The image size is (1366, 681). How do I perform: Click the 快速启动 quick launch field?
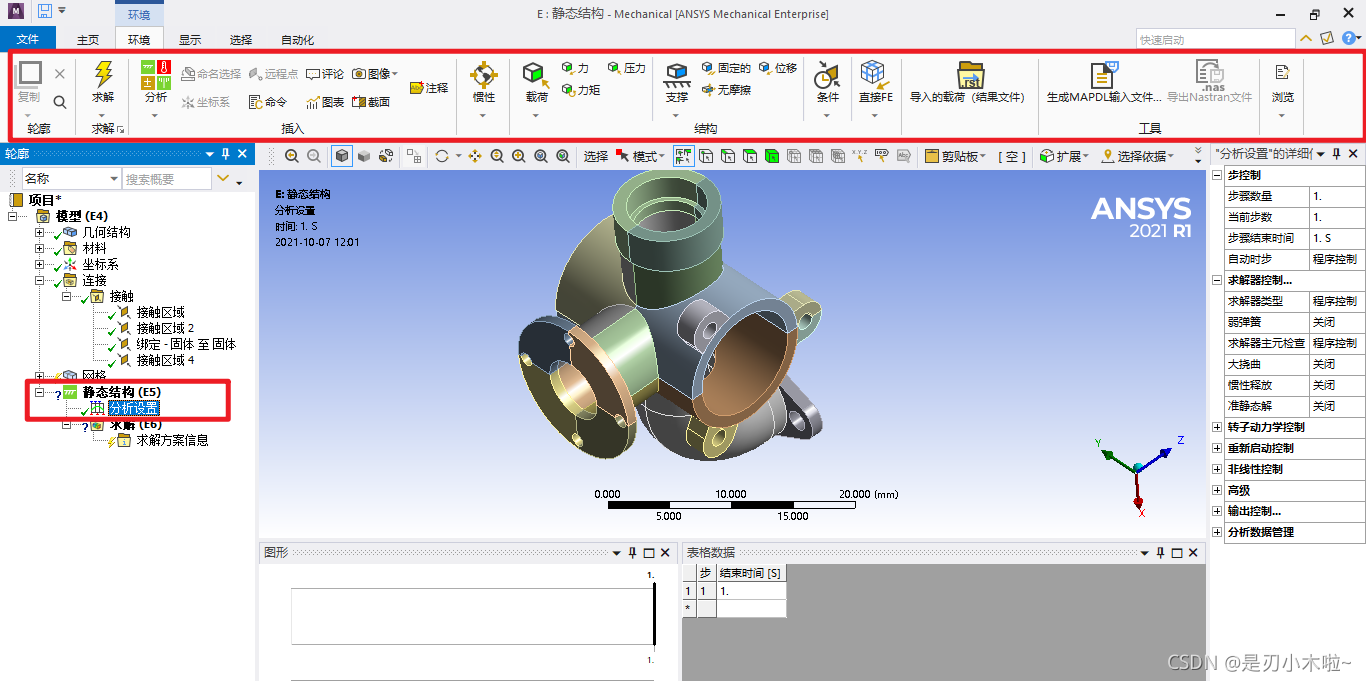click(1215, 39)
